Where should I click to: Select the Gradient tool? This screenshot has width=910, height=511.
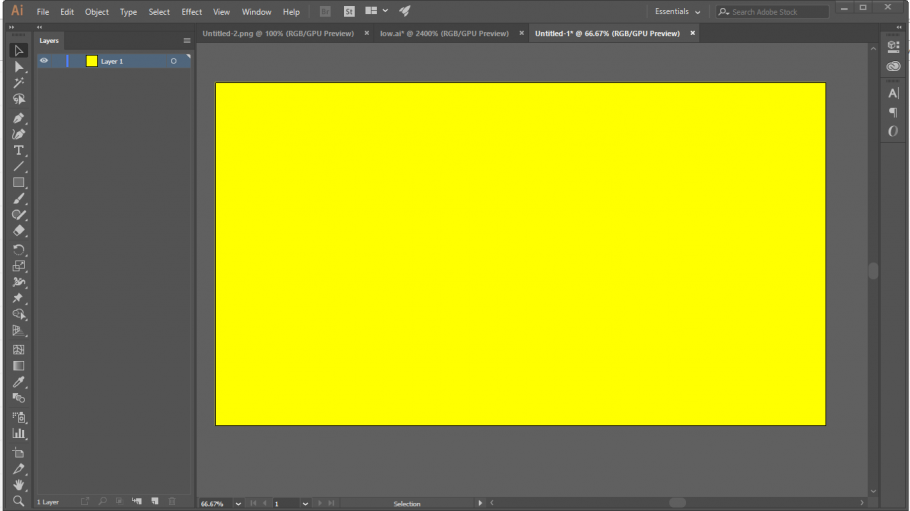coord(19,366)
